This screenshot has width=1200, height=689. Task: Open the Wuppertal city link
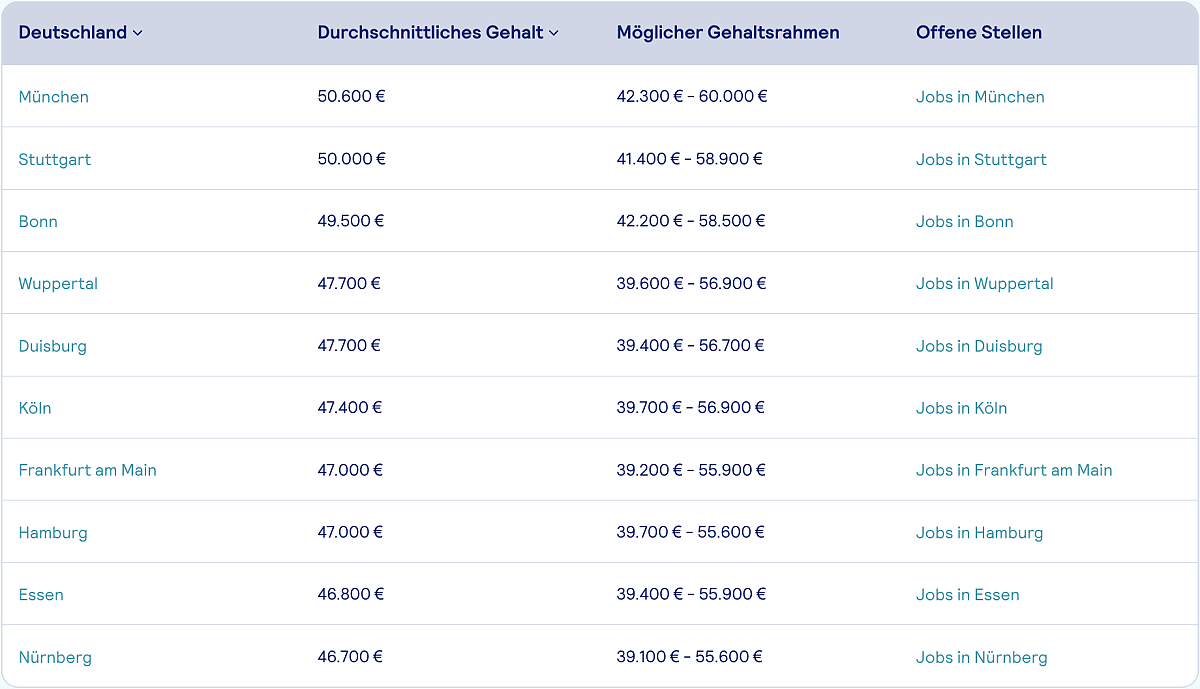pyautogui.click(x=58, y=284)
